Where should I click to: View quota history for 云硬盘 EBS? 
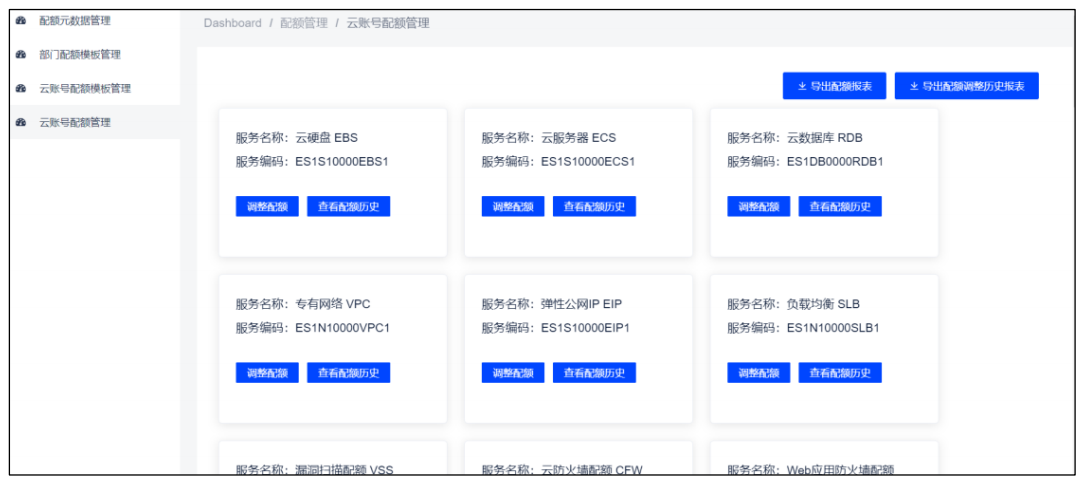click(349, 206)
